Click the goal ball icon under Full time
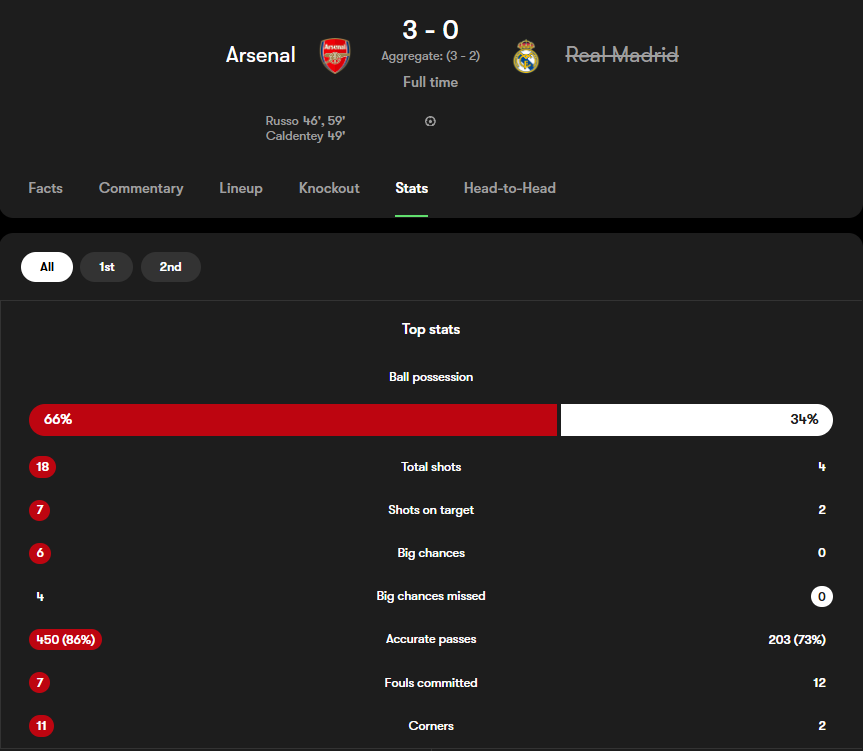Image resolution: width=863 pixels, height=751 pixels. coord(430,121)
